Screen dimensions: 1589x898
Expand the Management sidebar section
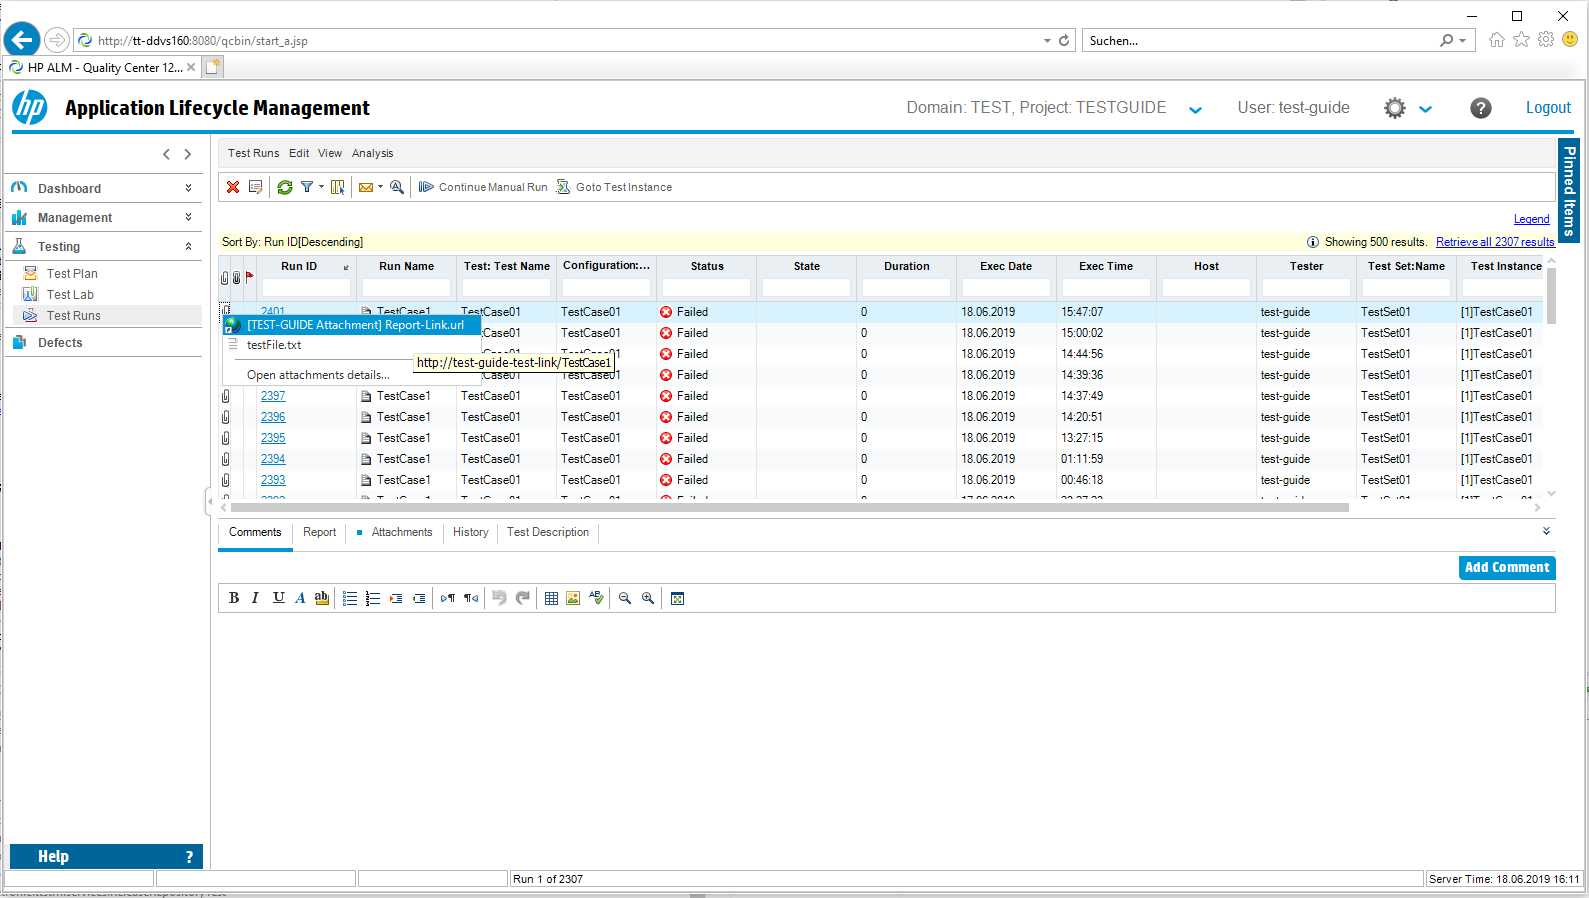coord(188,217)
